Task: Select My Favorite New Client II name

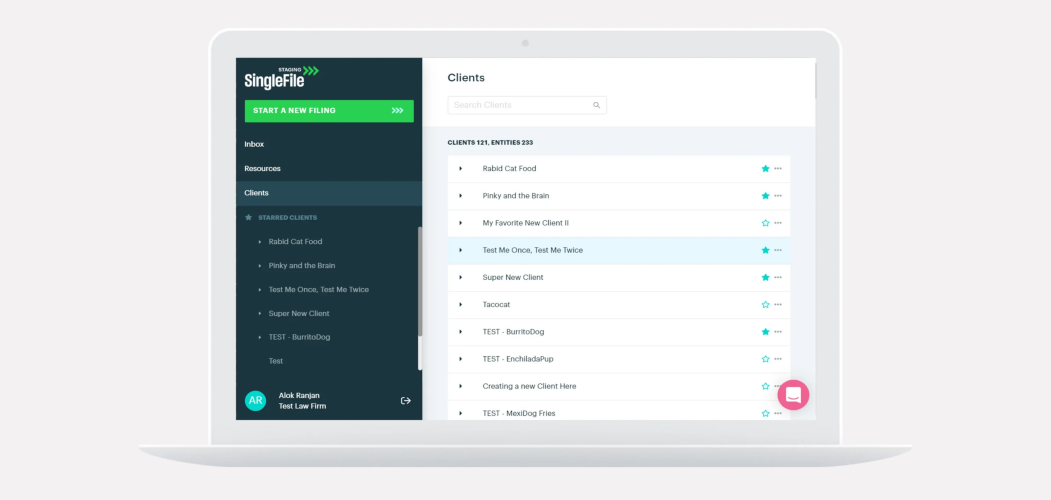Action: pos(526,223)
